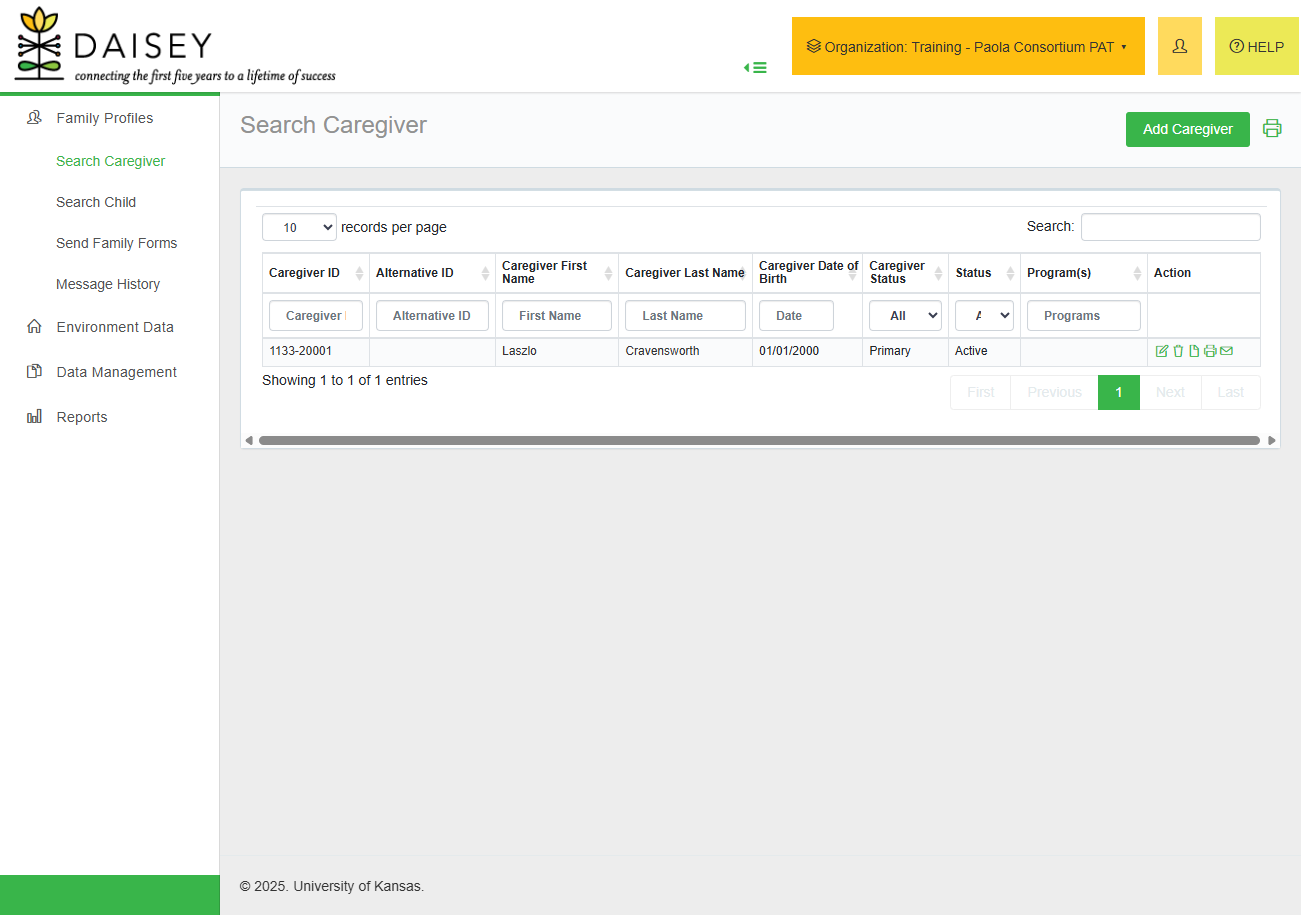This screenshot has height=915, width=1301.
Task: Open Send Family Forms page
Action: pos(117,243)
